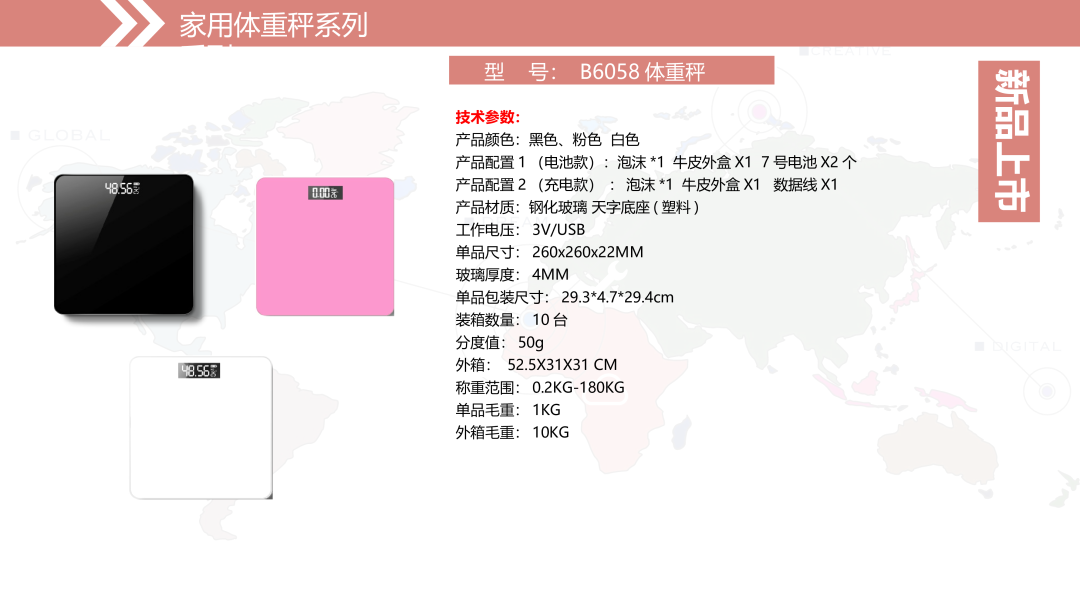Click the 单品尺寸 260x260x22MM line

pyautogui.click(x=549, y=252)
